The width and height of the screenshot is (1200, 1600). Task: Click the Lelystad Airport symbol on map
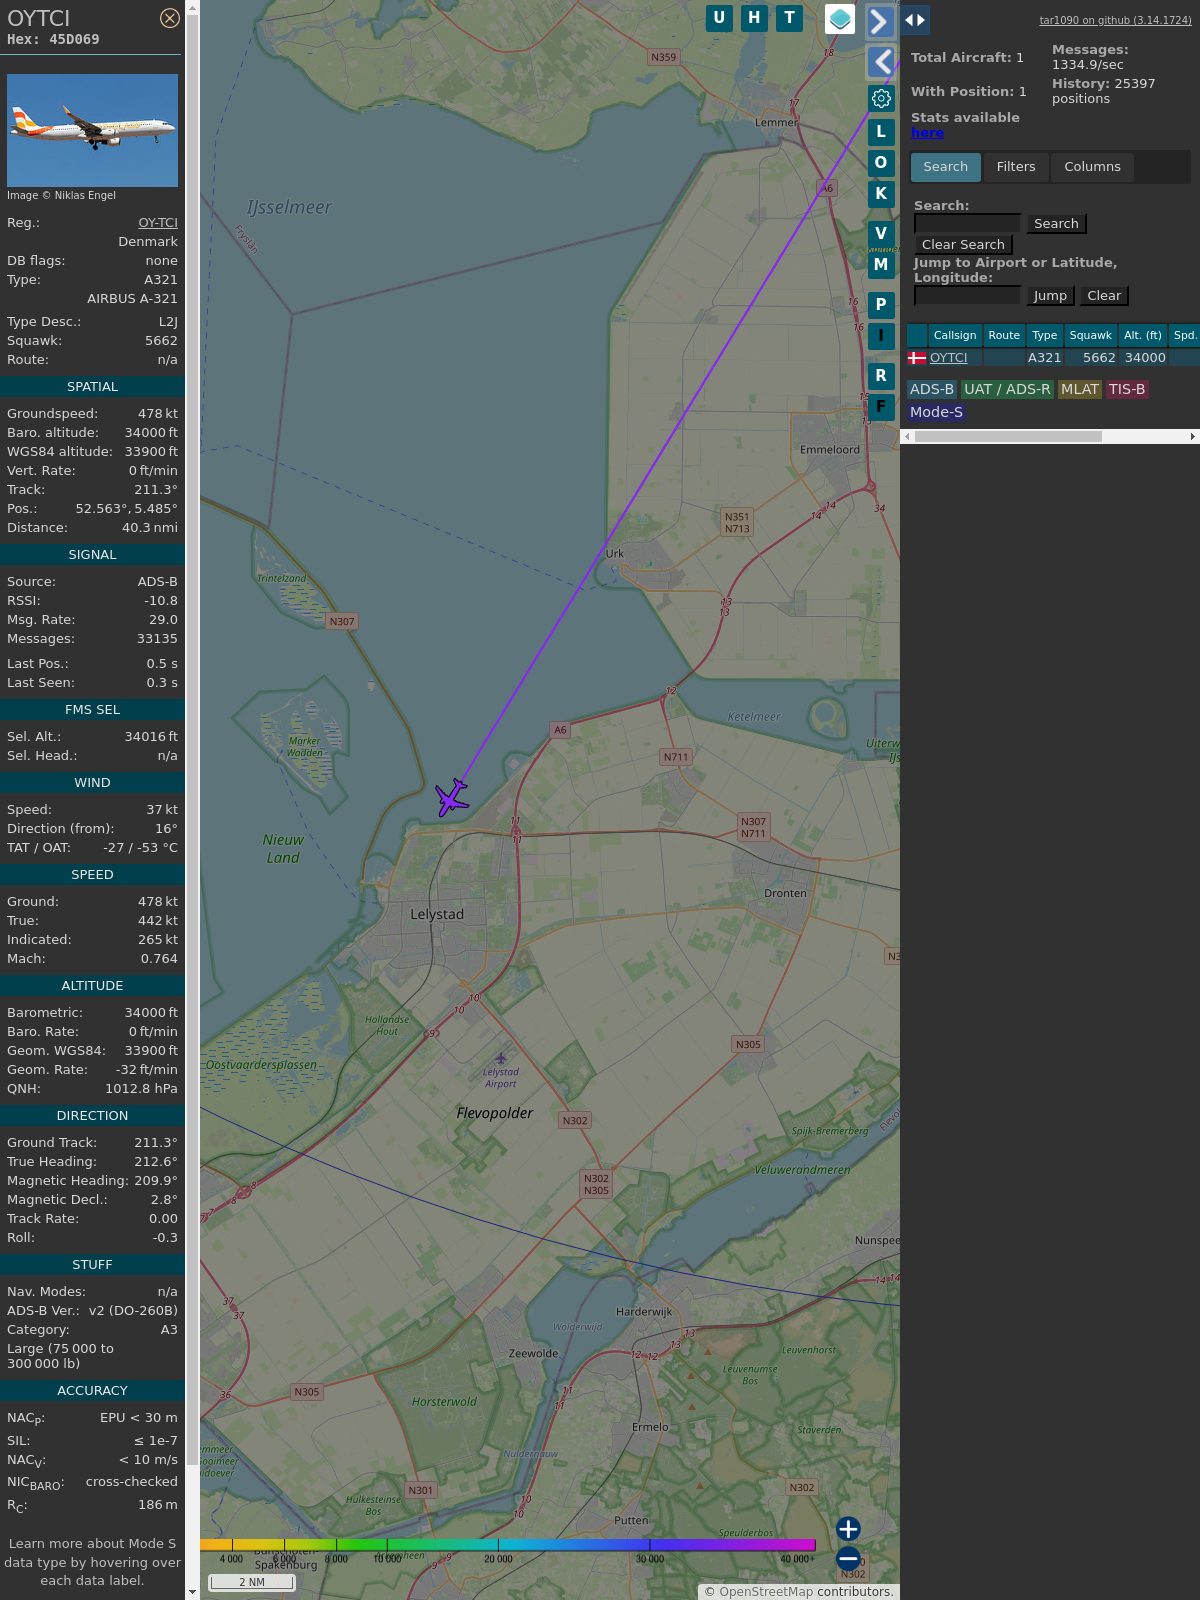501,1058
